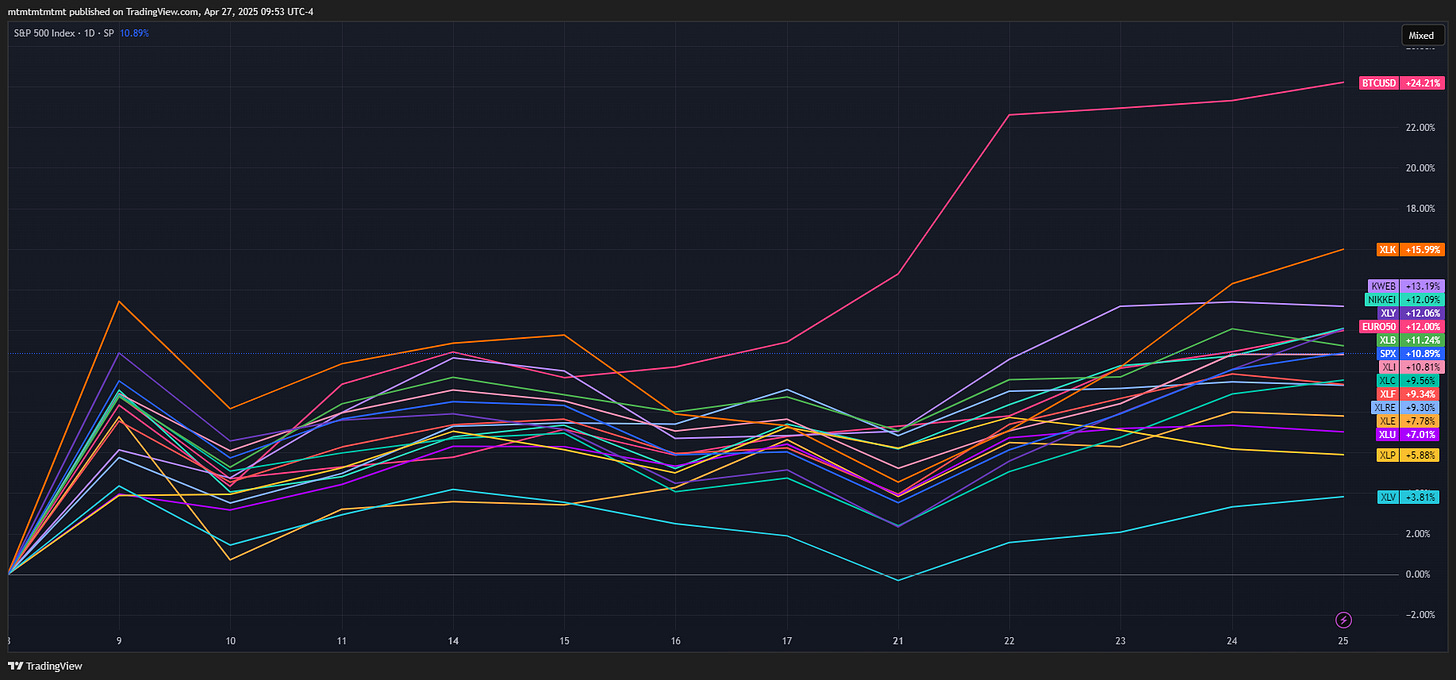
Task: Select the BTCUSD price label
Action: 1379,83
